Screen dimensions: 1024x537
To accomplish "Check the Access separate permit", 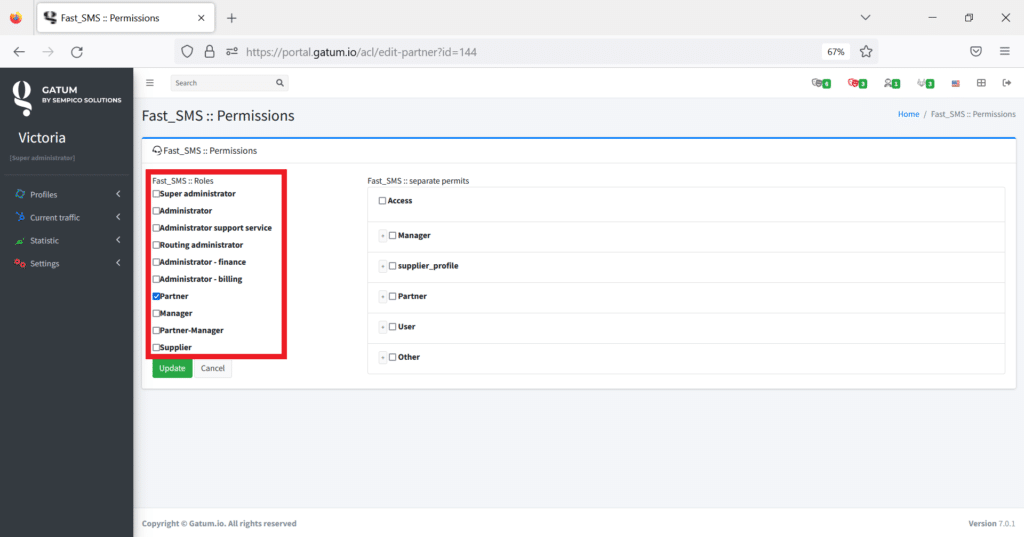I will [x=382, y=201].
